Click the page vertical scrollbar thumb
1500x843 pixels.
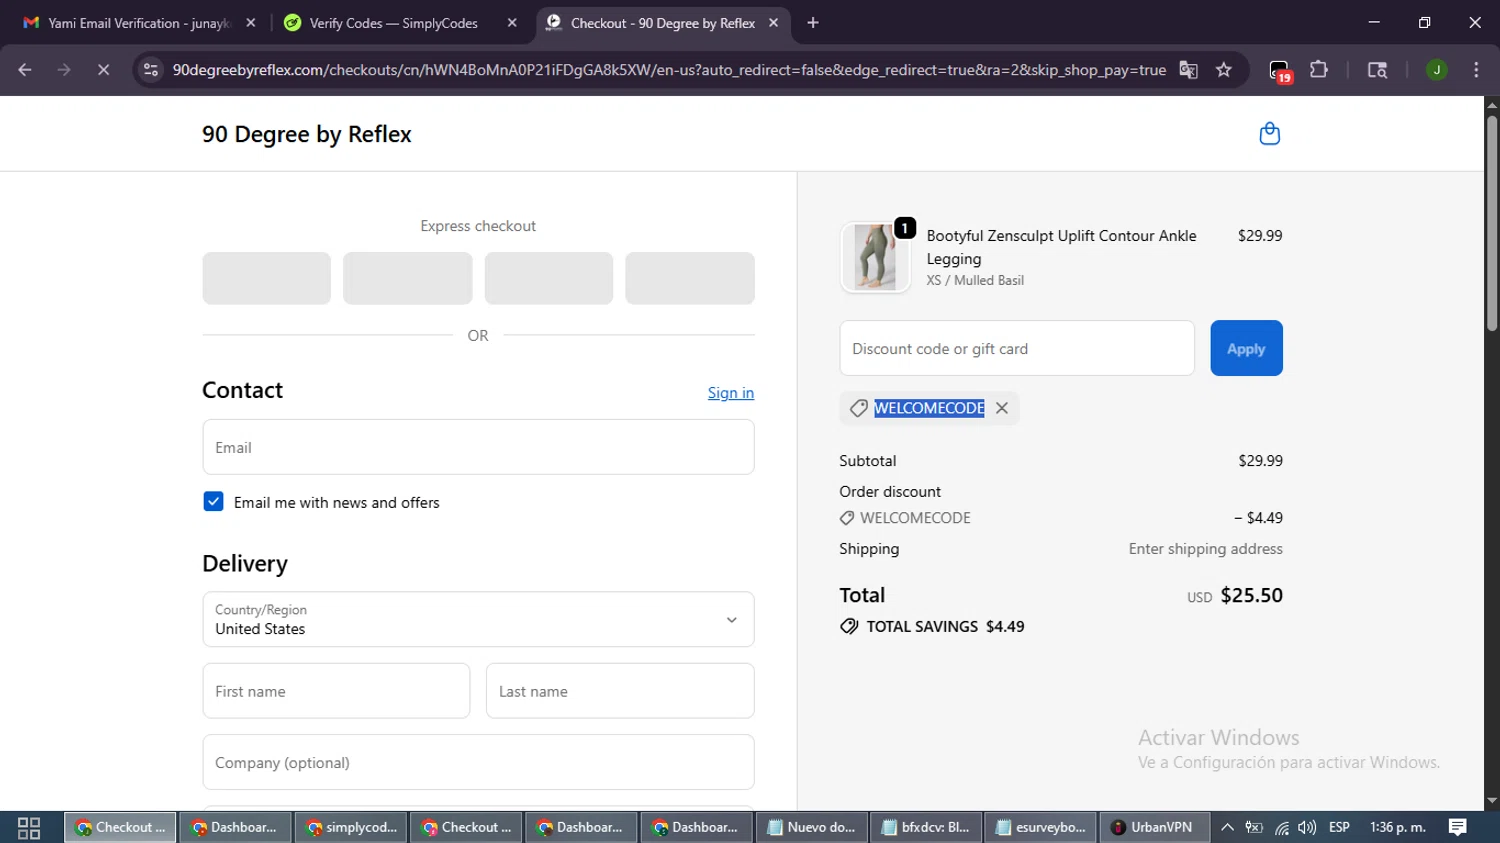(1491, 223)
